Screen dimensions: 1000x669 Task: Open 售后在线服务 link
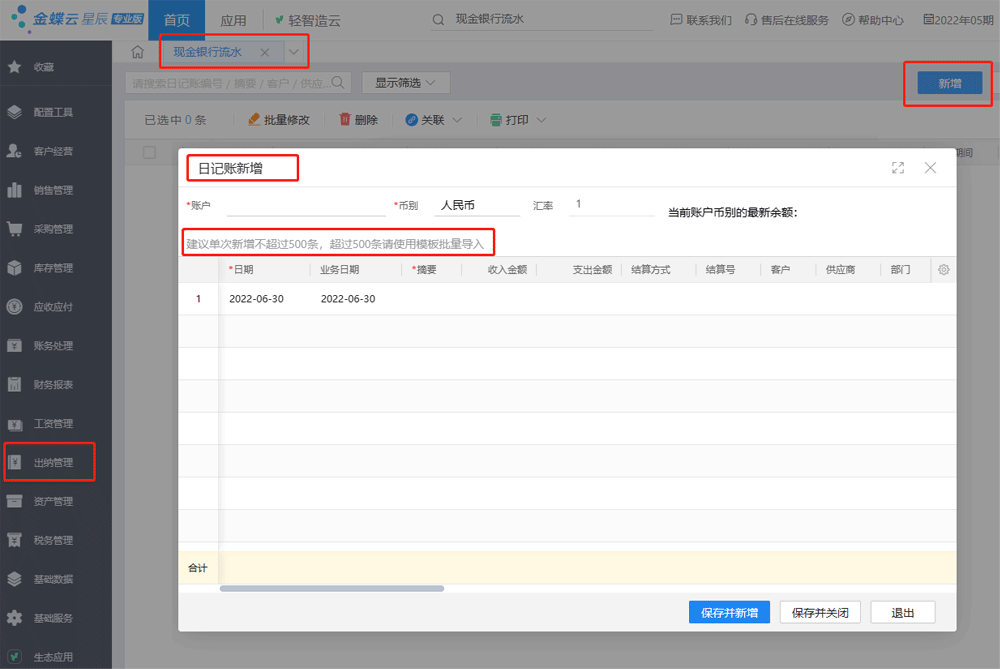786,20
